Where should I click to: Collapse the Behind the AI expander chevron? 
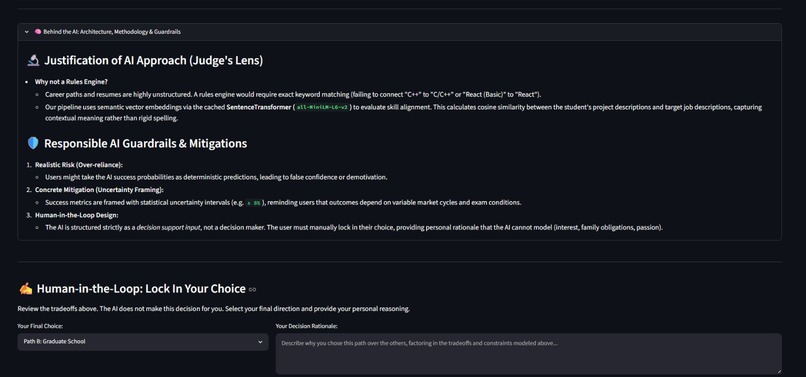tap(27, 32)
